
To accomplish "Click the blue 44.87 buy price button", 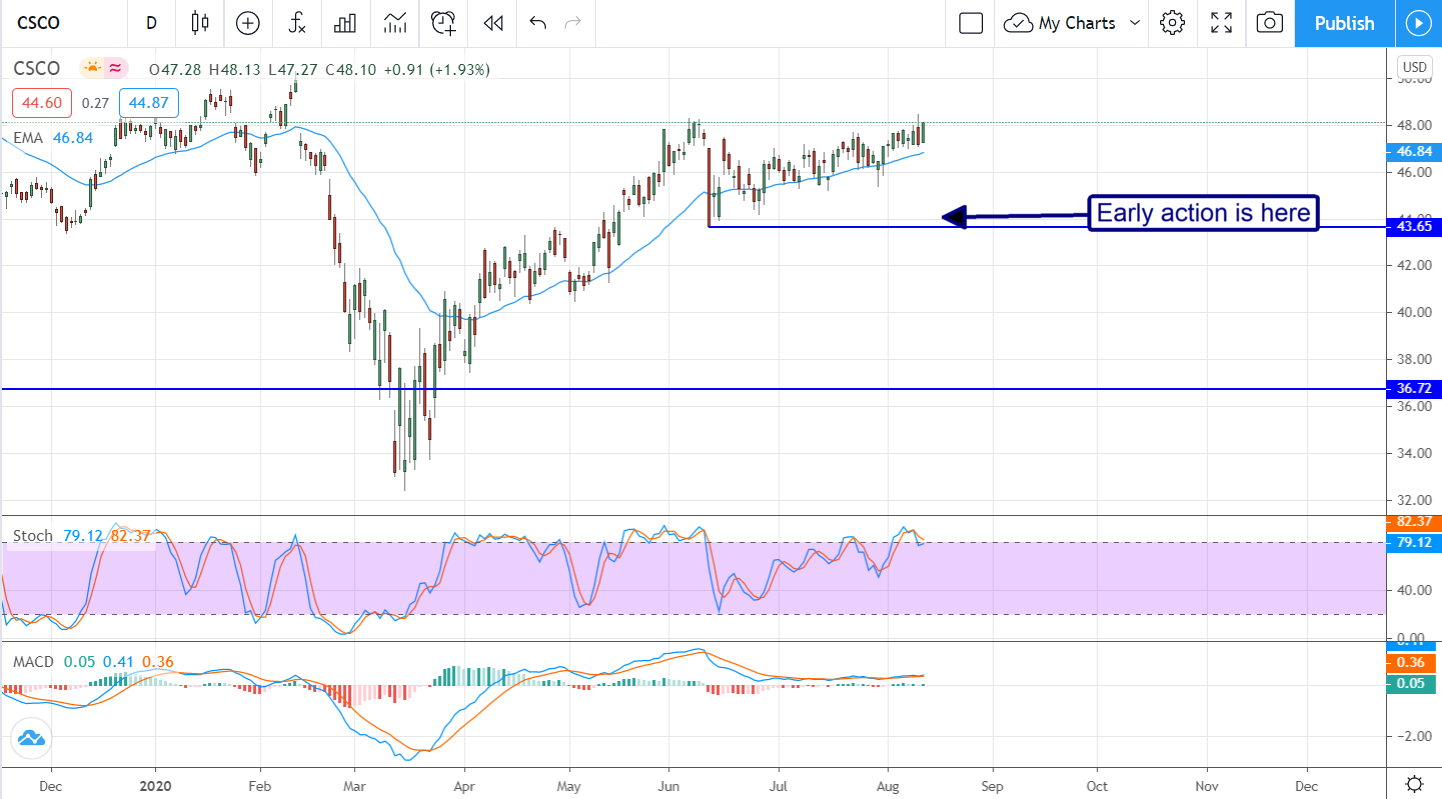I will click(148, 102).
